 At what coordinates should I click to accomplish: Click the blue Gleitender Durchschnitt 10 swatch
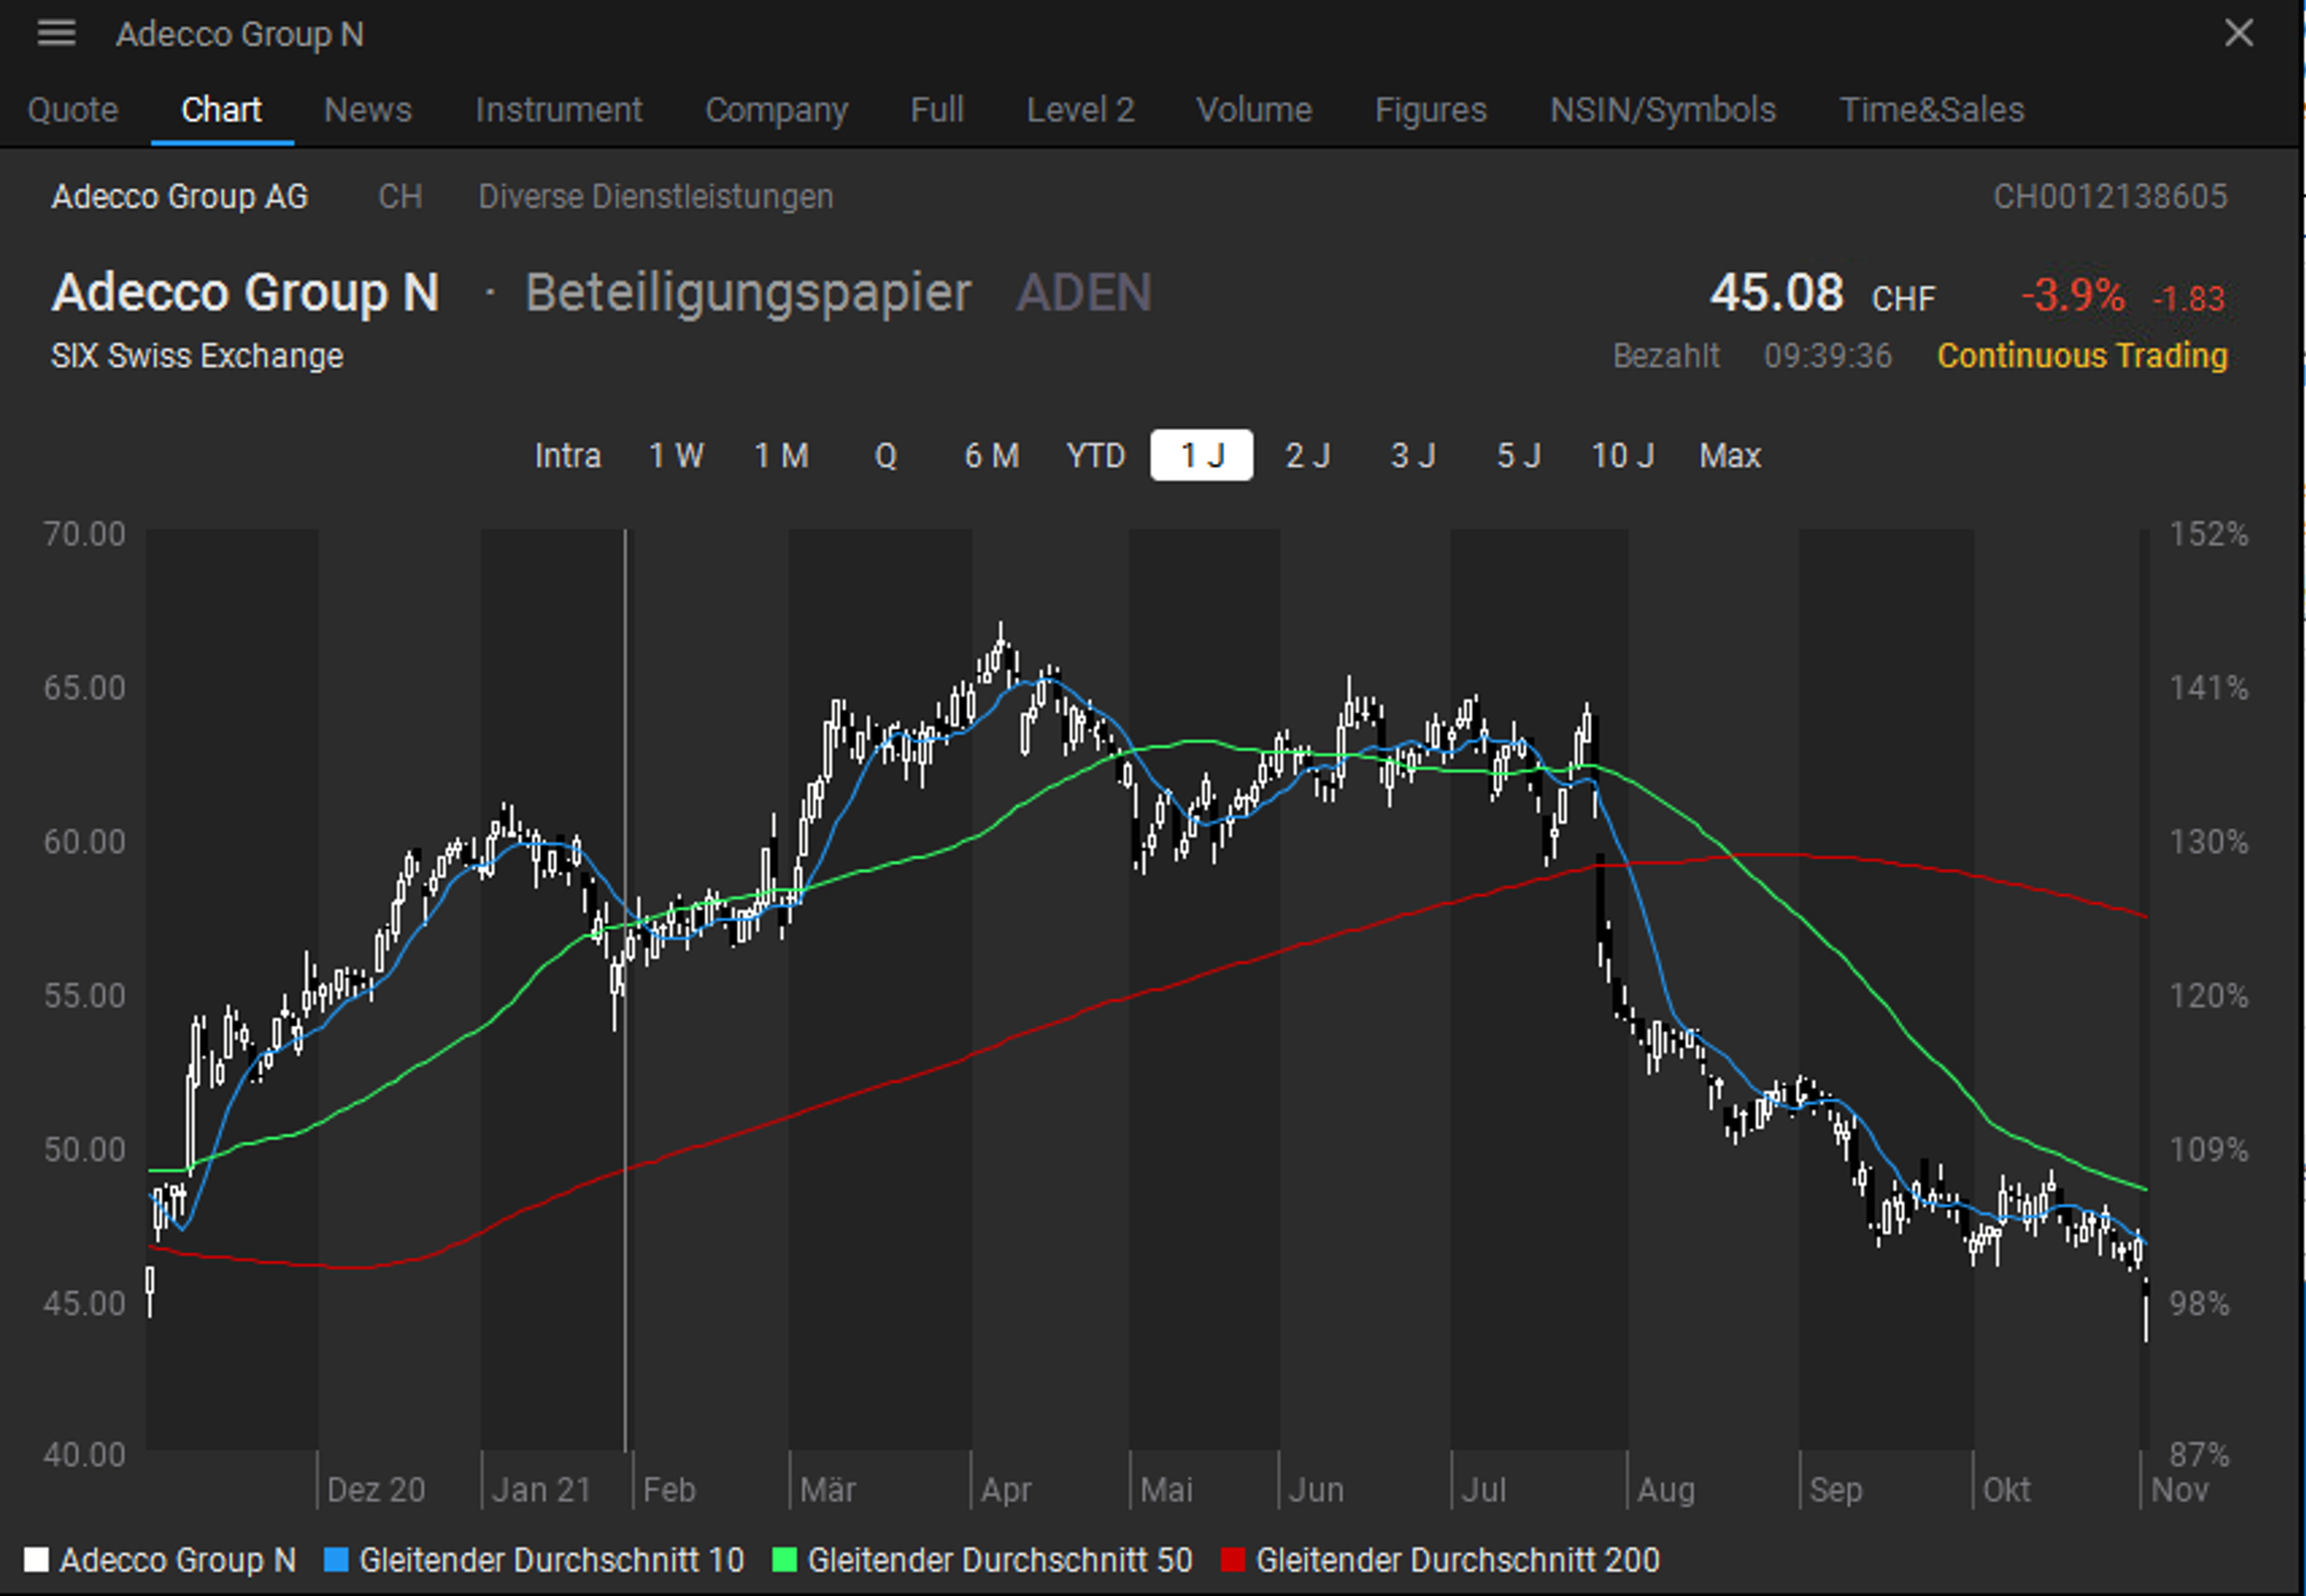(337, 1560)
